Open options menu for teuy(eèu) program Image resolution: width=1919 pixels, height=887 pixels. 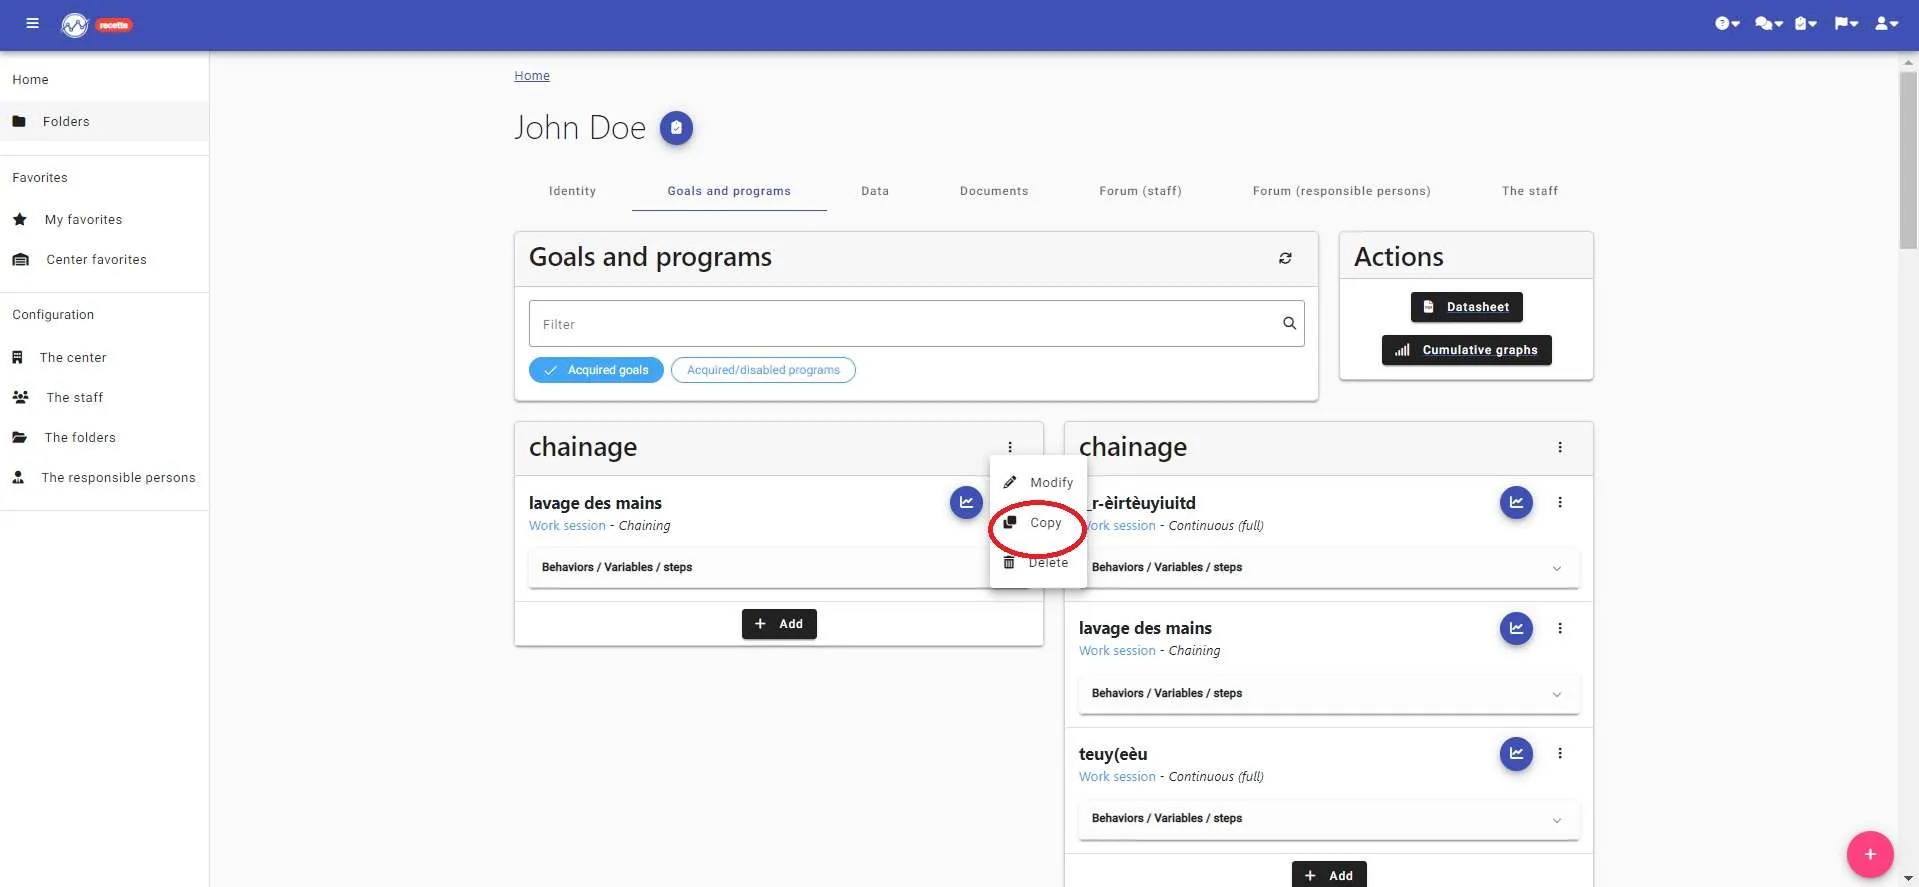pyautogui.click(x=1560, y=754)
